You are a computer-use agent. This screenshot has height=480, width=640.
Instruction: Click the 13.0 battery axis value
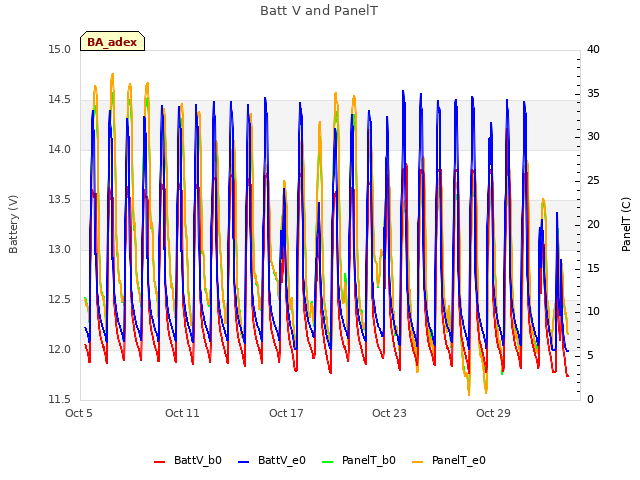tap(60, 249)
